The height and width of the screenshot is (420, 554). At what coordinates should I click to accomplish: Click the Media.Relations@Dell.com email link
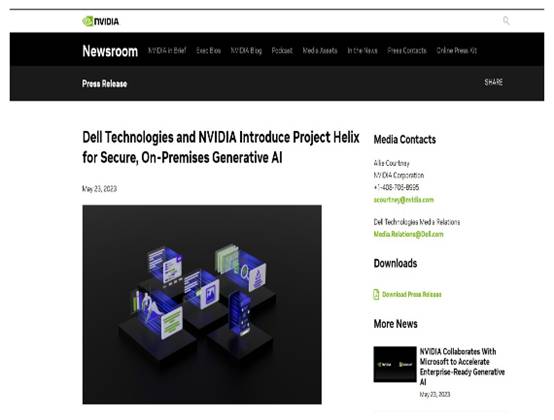click(408, 234)
